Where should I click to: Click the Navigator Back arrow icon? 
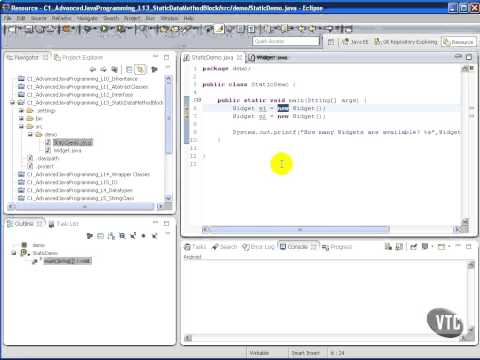click(x=93, y=69)
